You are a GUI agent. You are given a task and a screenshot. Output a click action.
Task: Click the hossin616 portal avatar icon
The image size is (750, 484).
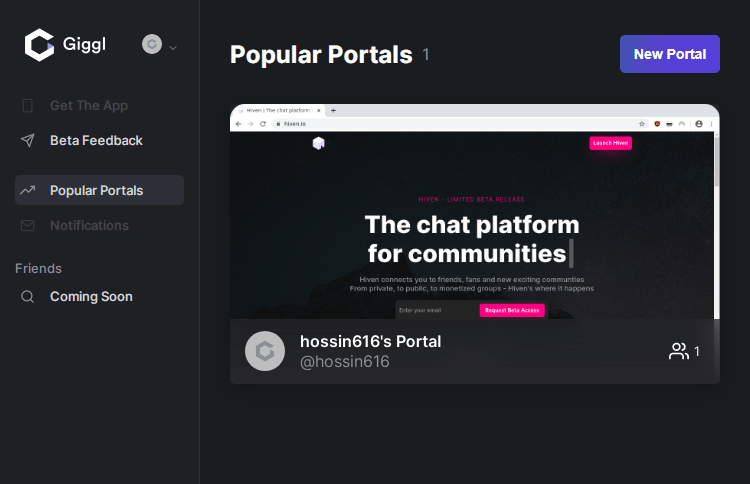tap(265, 351)
